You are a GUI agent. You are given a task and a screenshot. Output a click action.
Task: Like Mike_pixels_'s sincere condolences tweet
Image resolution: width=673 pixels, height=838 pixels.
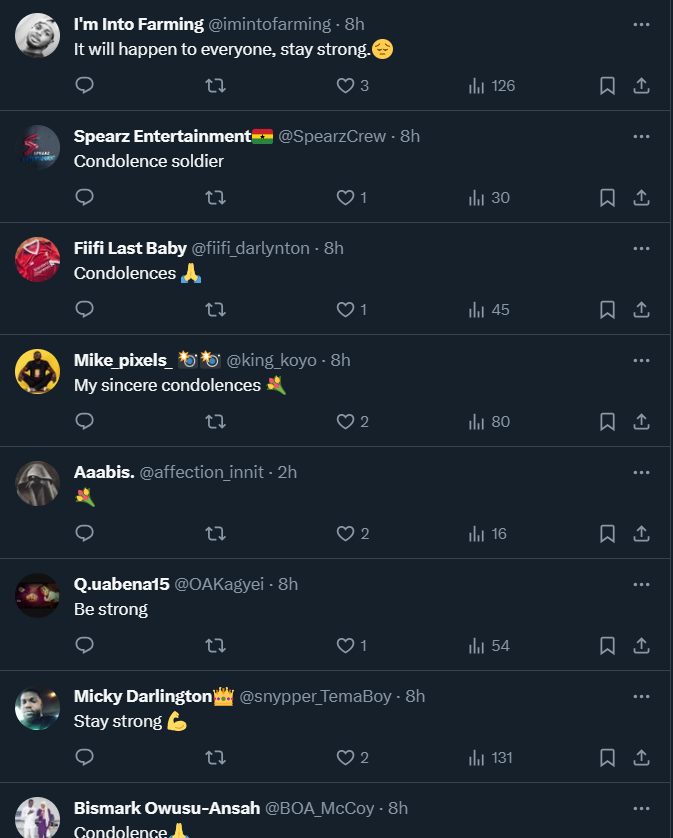(x=352, y=422)
